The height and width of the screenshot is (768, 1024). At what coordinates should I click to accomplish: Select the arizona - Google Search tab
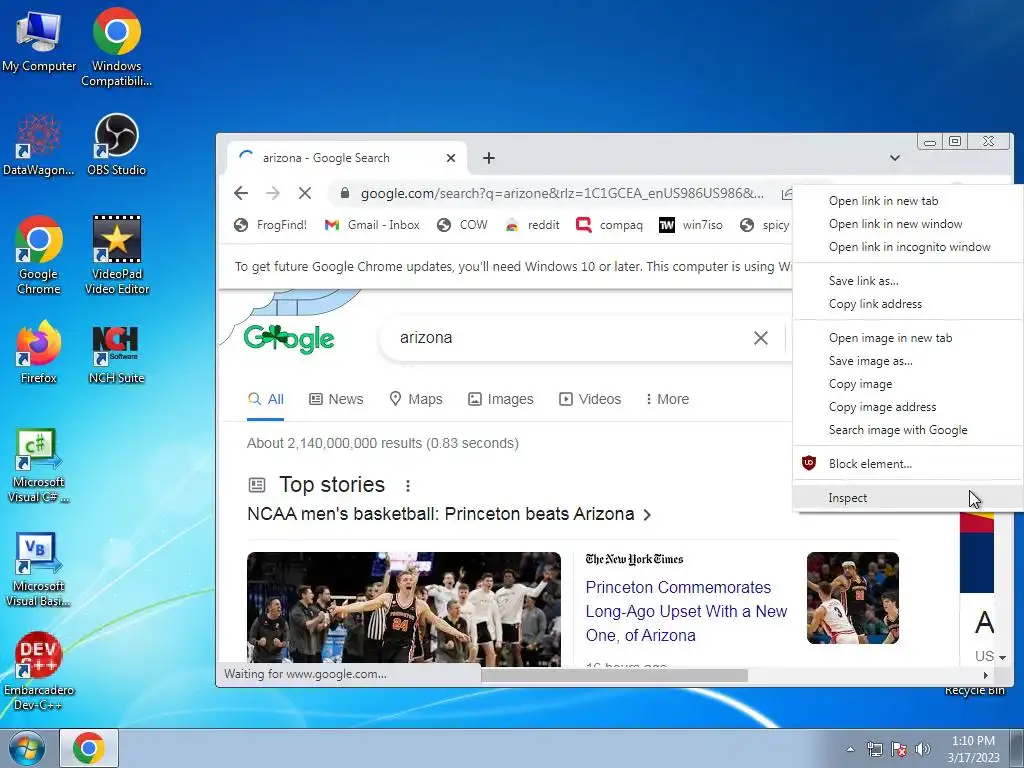coord(347,158)
